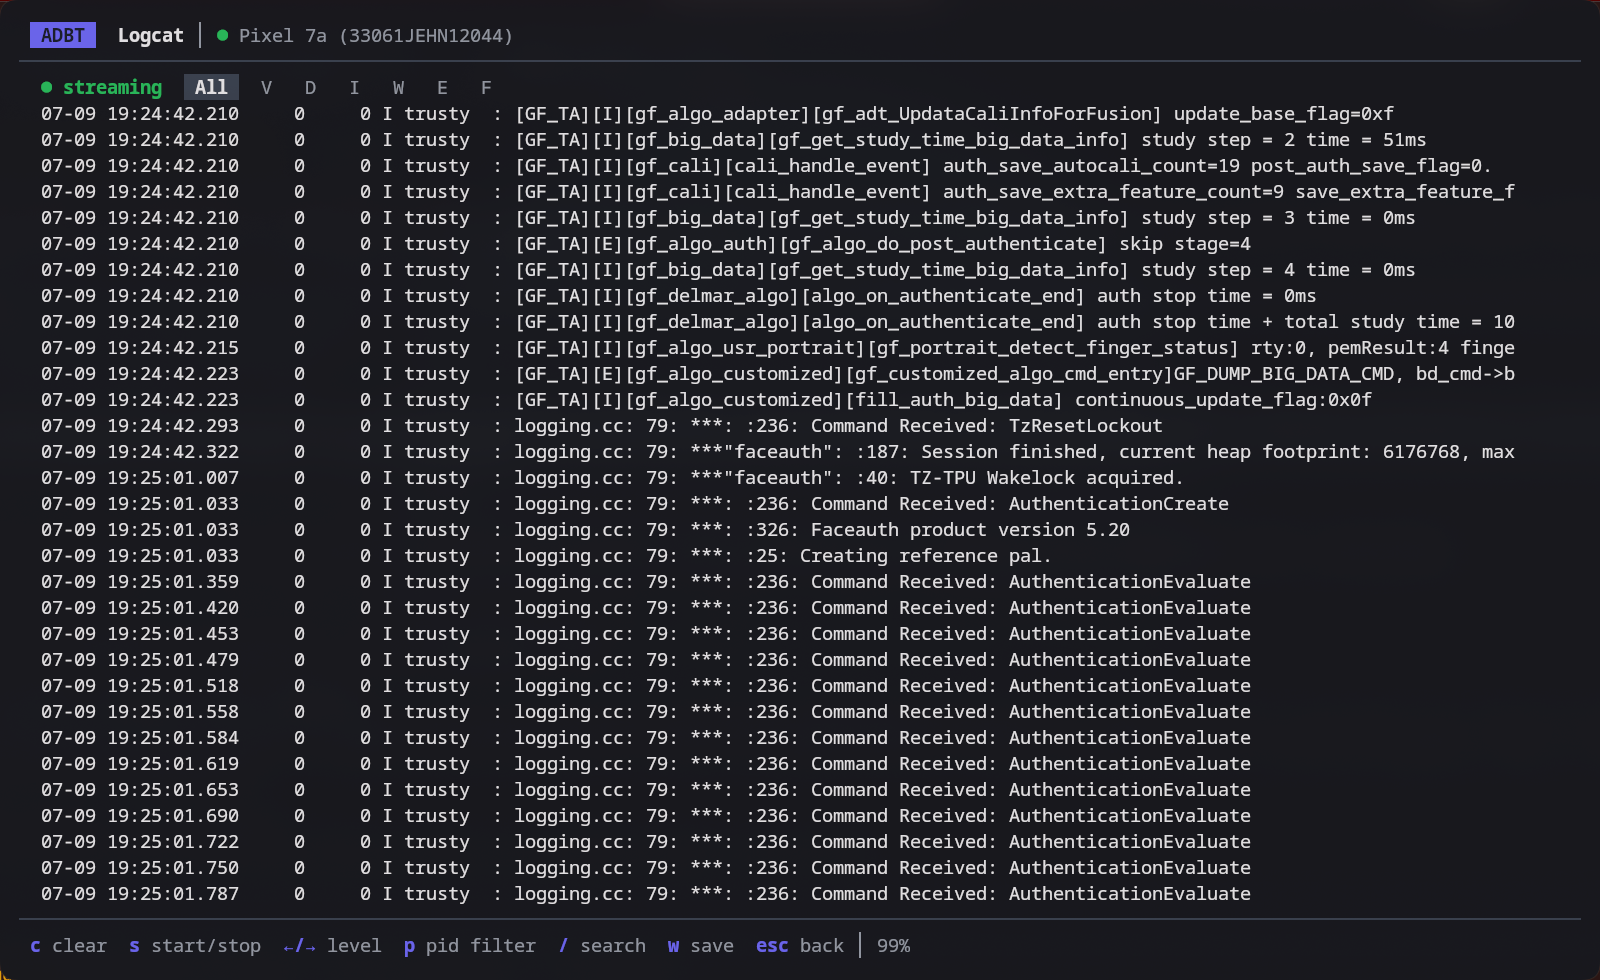The height and width of the screenshot is (980, 1600).
Task: Click the green device connection indicator
Action: [222, 35]
